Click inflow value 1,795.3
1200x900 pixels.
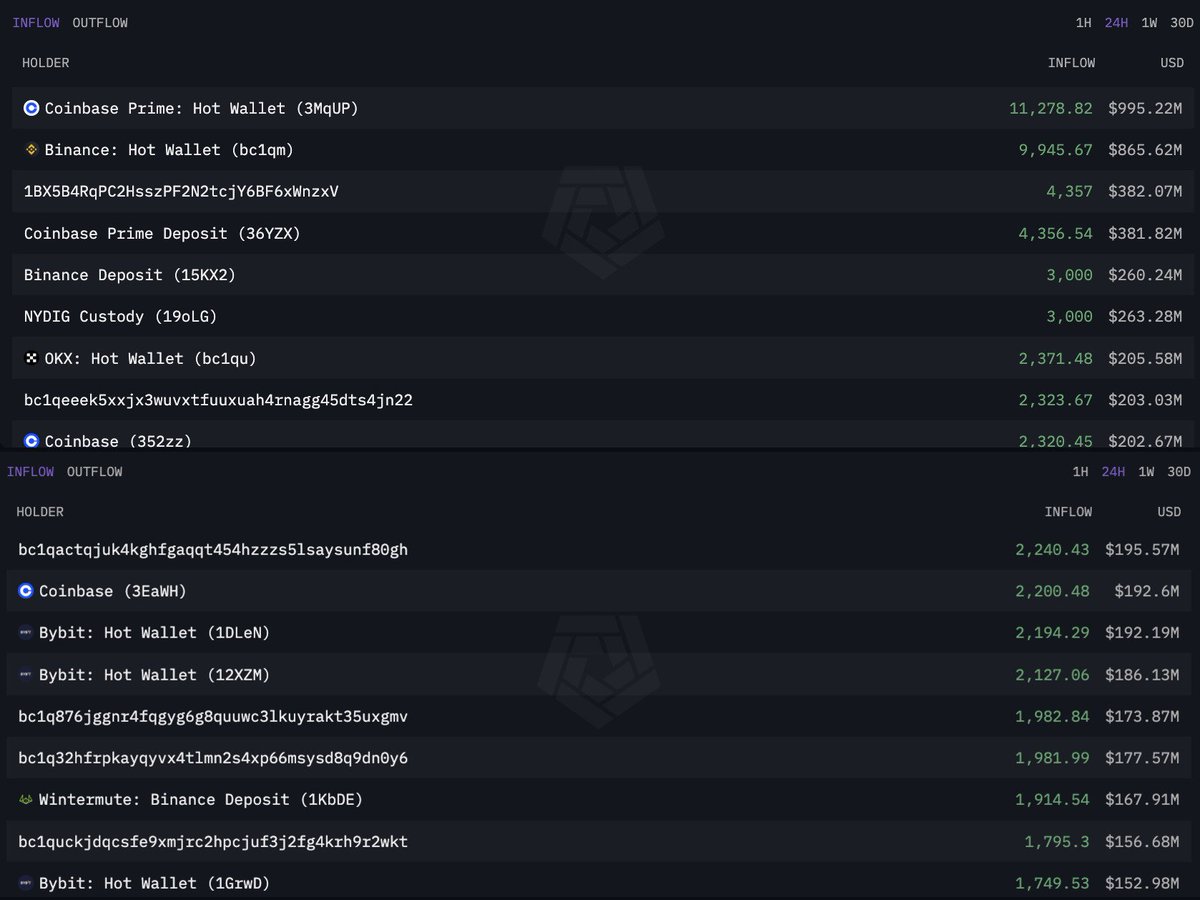coord(1057,842)
